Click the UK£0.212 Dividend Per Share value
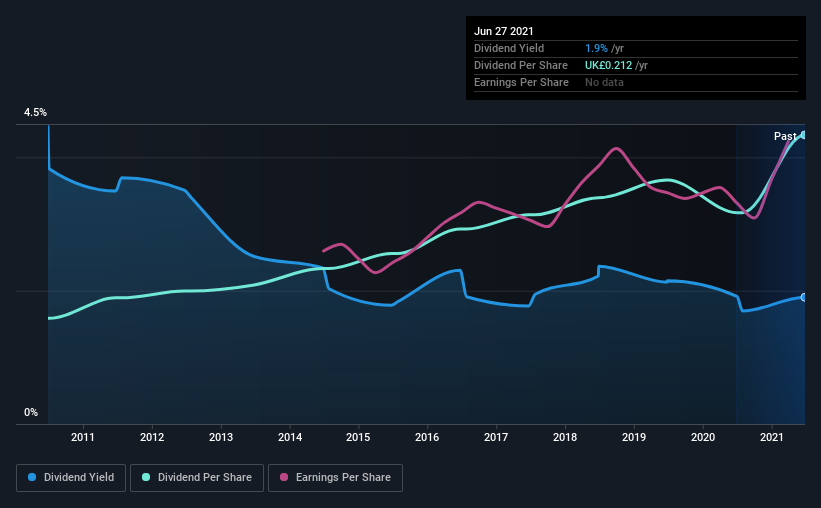 pyautogui.click(x=608, y=65)
